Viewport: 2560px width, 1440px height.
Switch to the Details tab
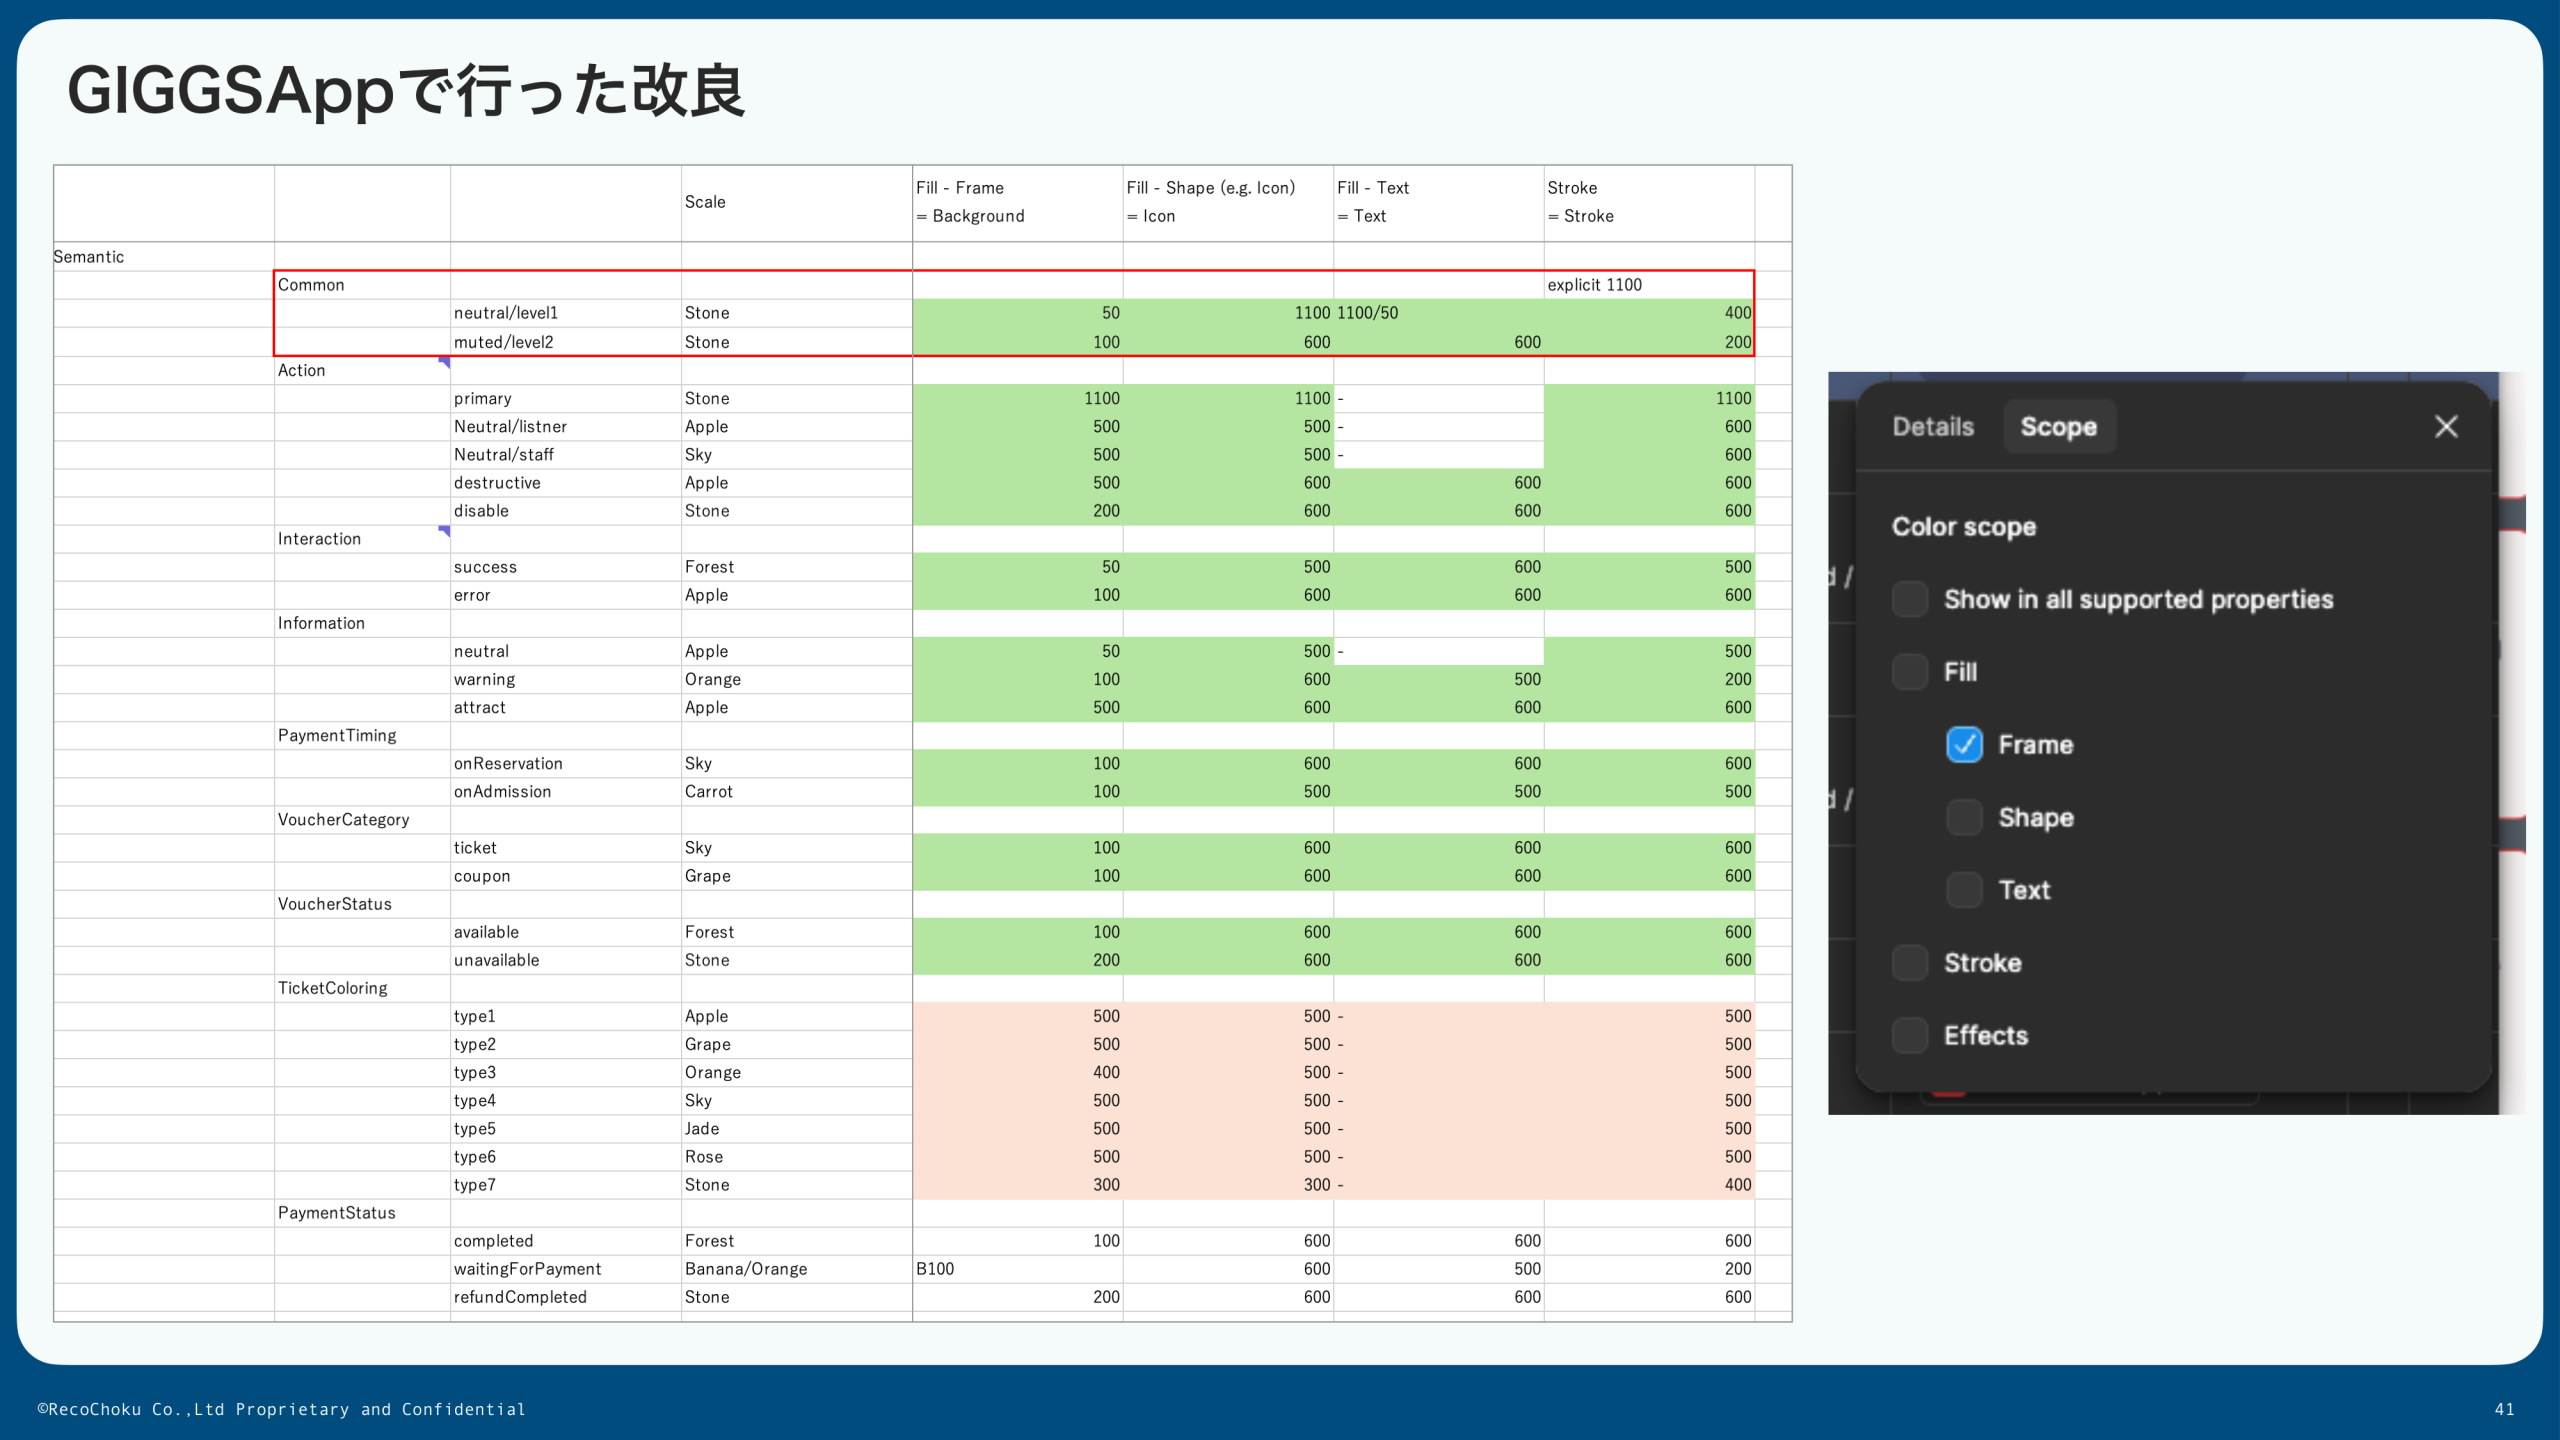click(x=1931, y=425)
